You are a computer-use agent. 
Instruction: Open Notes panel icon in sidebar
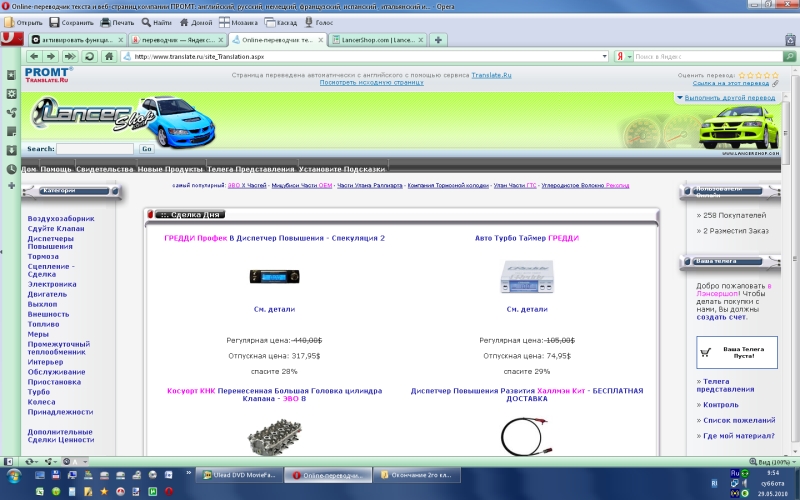pyautogui.click(x=11, y=131)
